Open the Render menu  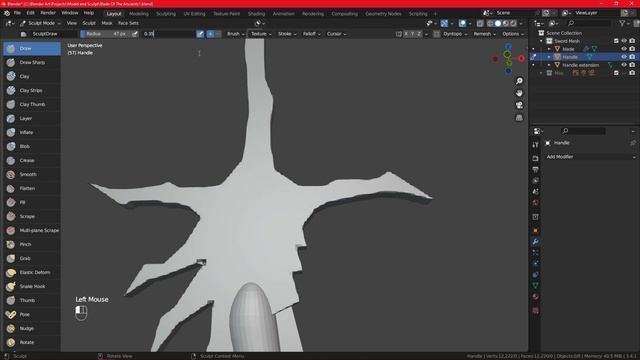(48, 13)
